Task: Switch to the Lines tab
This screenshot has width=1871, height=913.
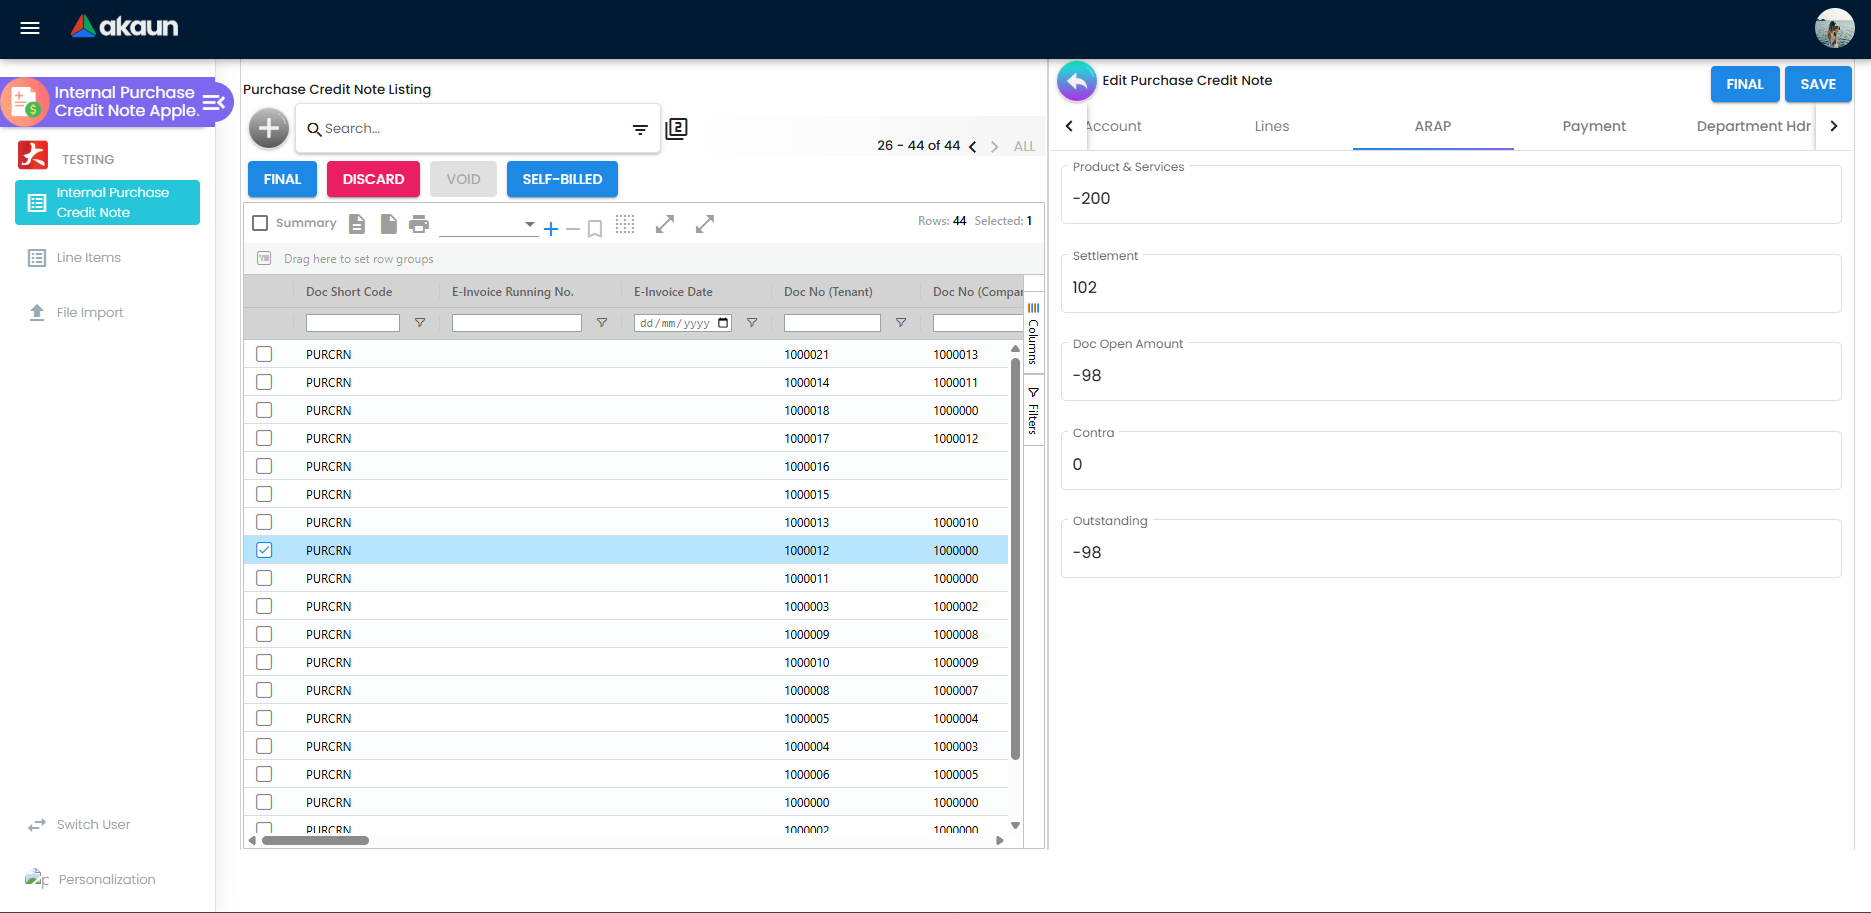Action: click(x=1272, y=126)
